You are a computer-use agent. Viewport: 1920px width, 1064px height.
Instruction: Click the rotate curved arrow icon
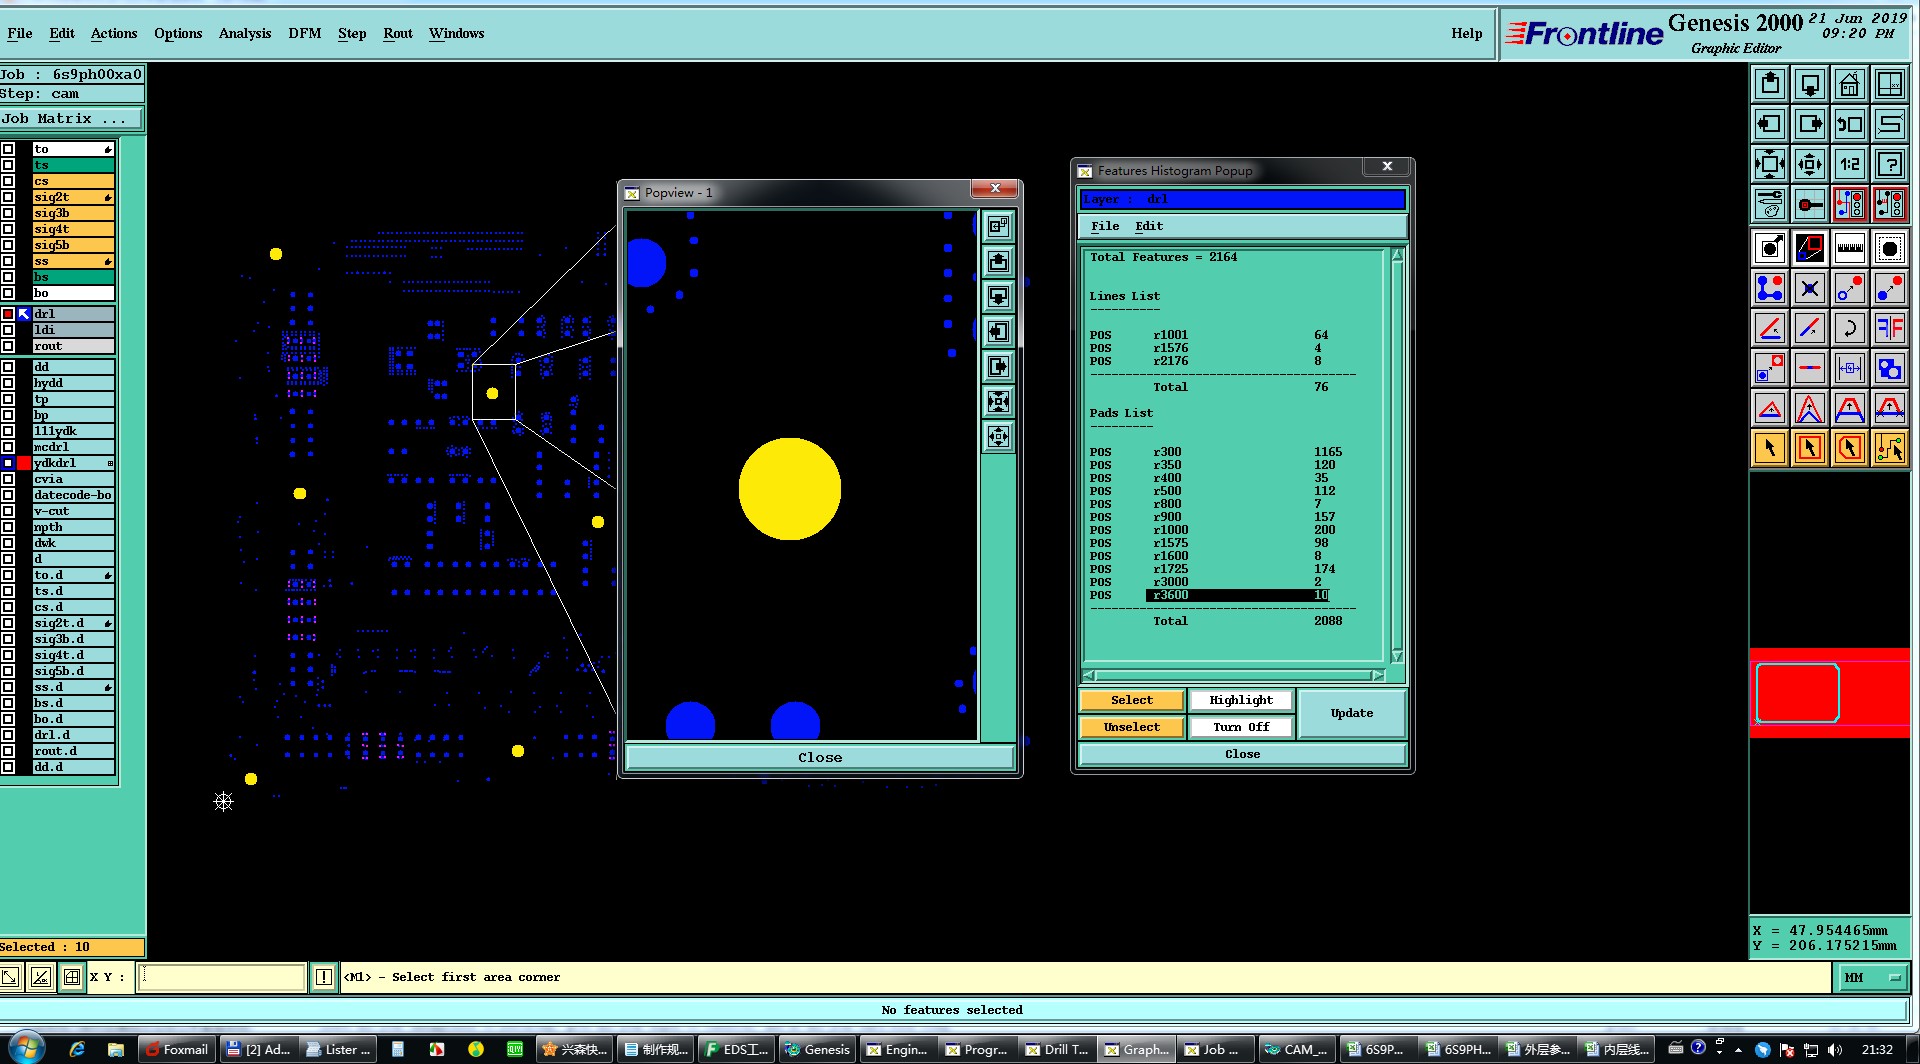tap(1850, 328)
